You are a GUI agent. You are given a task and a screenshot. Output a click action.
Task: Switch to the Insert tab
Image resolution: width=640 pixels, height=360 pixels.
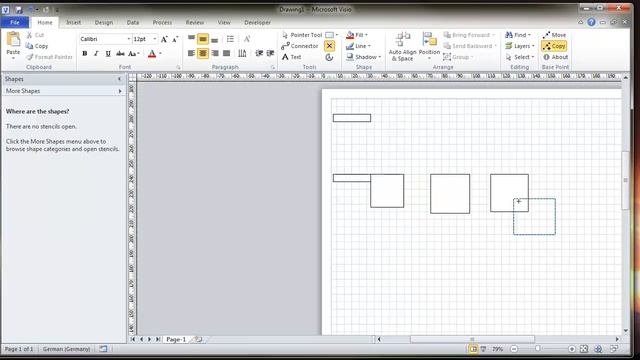click(x=73, y=22)
